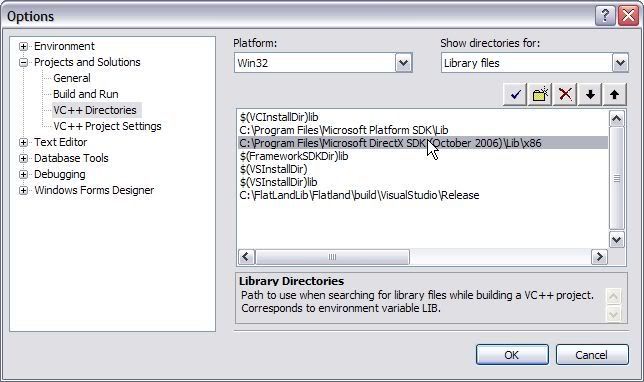644x382 pixels.
Task: Select VC++ Project Settings item
Action: (x=107, y=126)
